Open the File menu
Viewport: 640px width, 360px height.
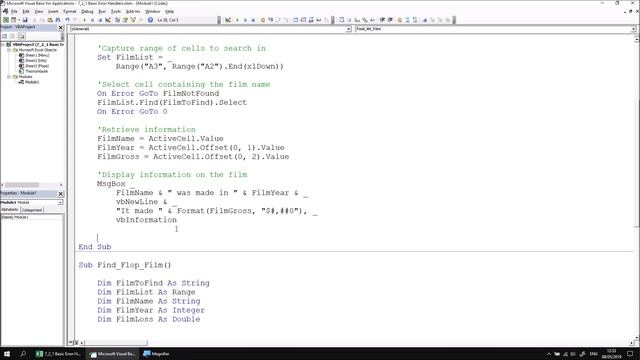pyautogui.click(x=14, y=11)
